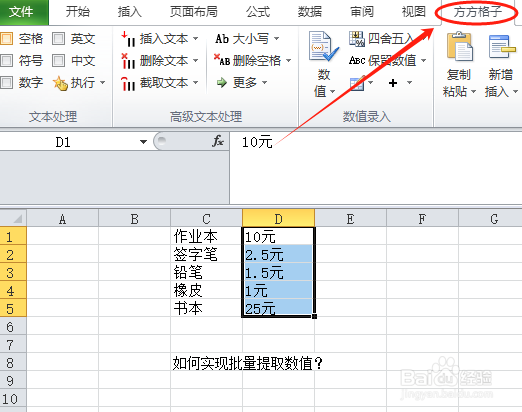Open the 数据 tab

(x=310, y=12)
